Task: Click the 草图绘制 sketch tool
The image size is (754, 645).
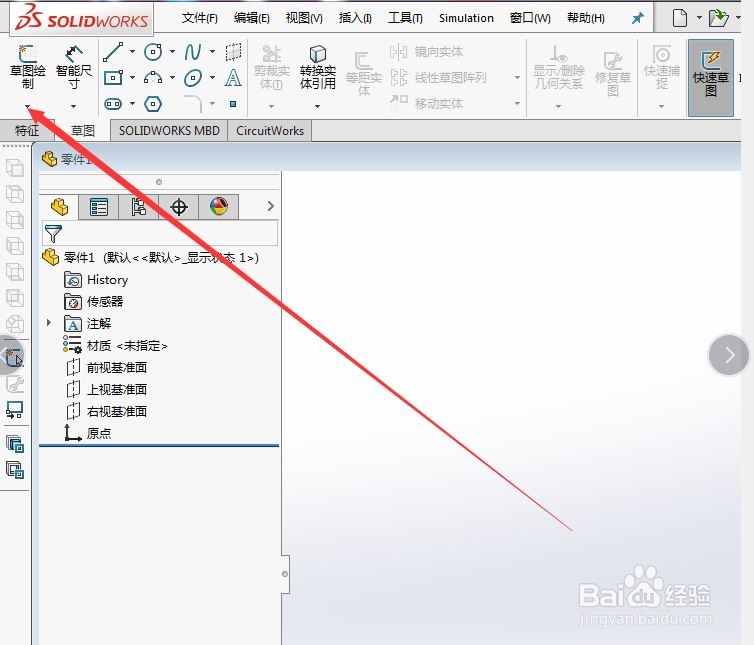Action: pyautogui.click(x=27, y=67)
